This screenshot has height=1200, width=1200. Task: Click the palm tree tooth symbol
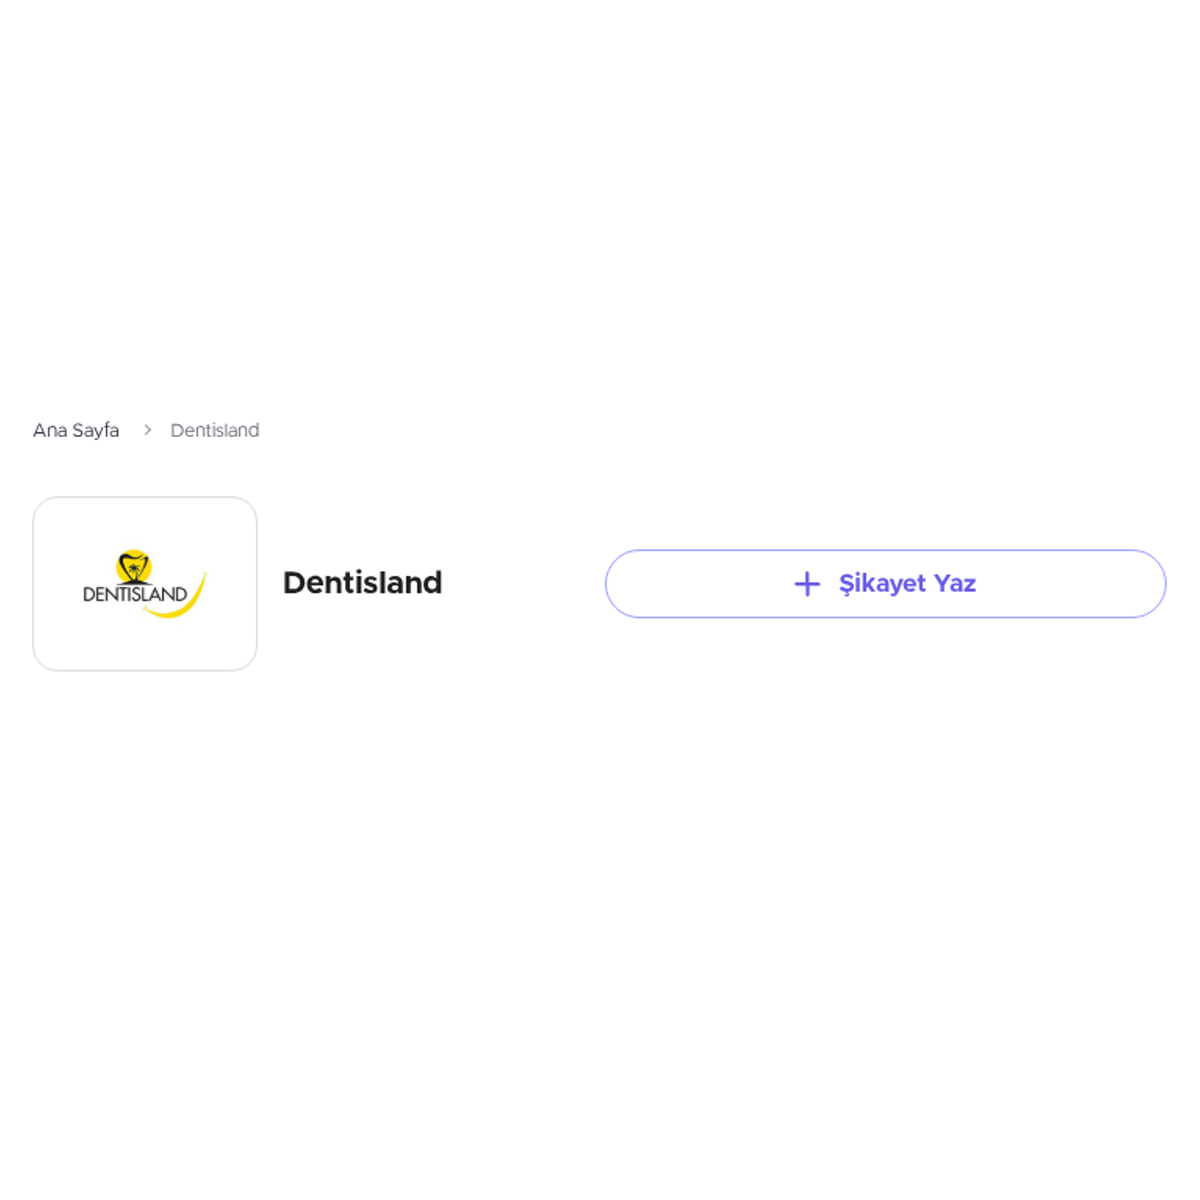coord(133,567)
